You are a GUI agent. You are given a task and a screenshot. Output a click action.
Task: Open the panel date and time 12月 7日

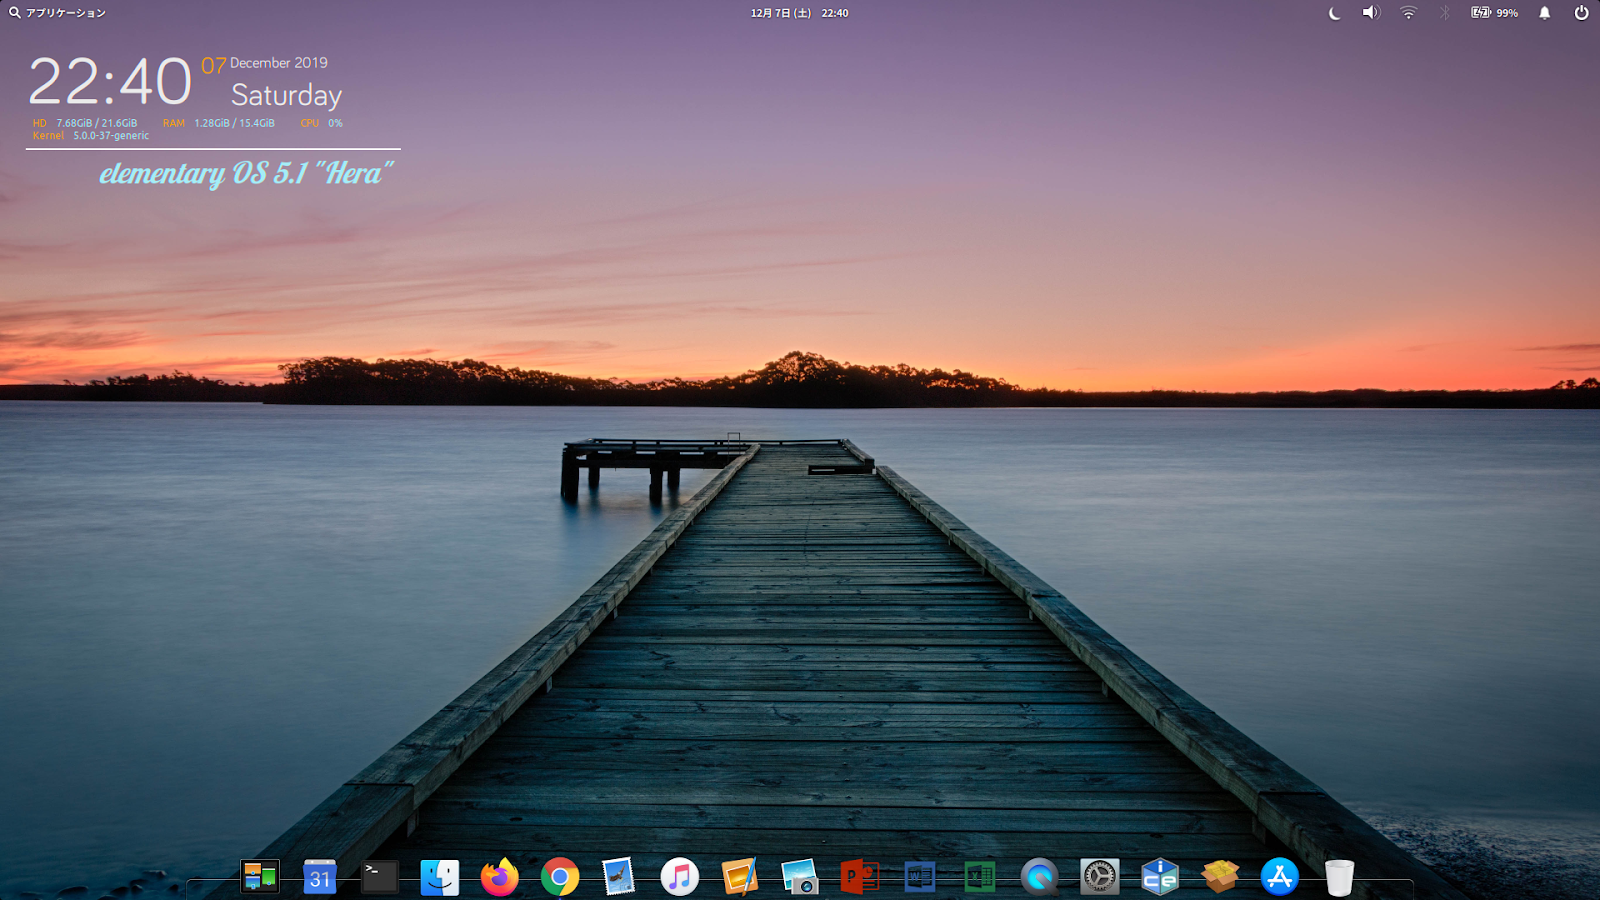pos(800,13)
